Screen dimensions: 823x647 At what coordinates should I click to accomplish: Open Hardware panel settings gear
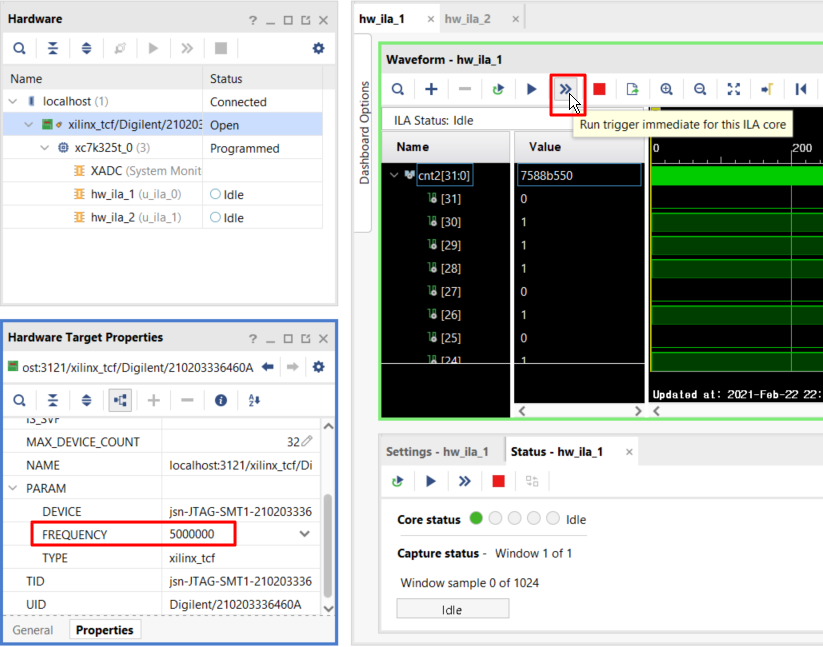(318, 49)
